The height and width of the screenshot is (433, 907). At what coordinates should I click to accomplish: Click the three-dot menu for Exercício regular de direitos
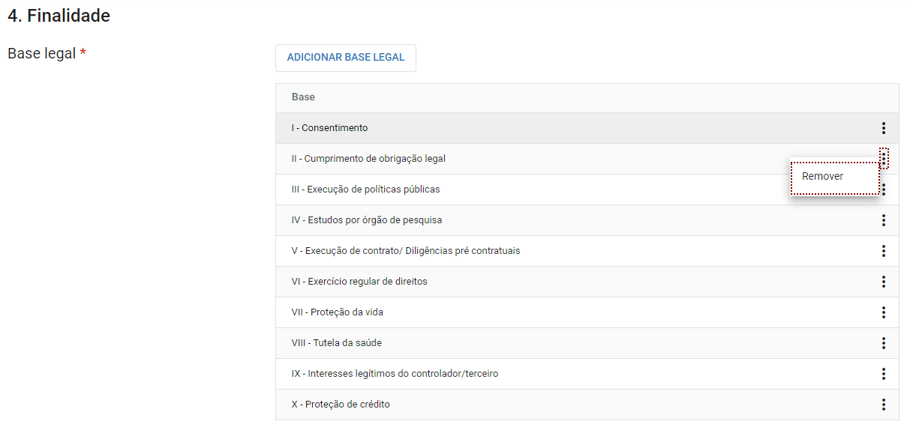coord(883,282)
